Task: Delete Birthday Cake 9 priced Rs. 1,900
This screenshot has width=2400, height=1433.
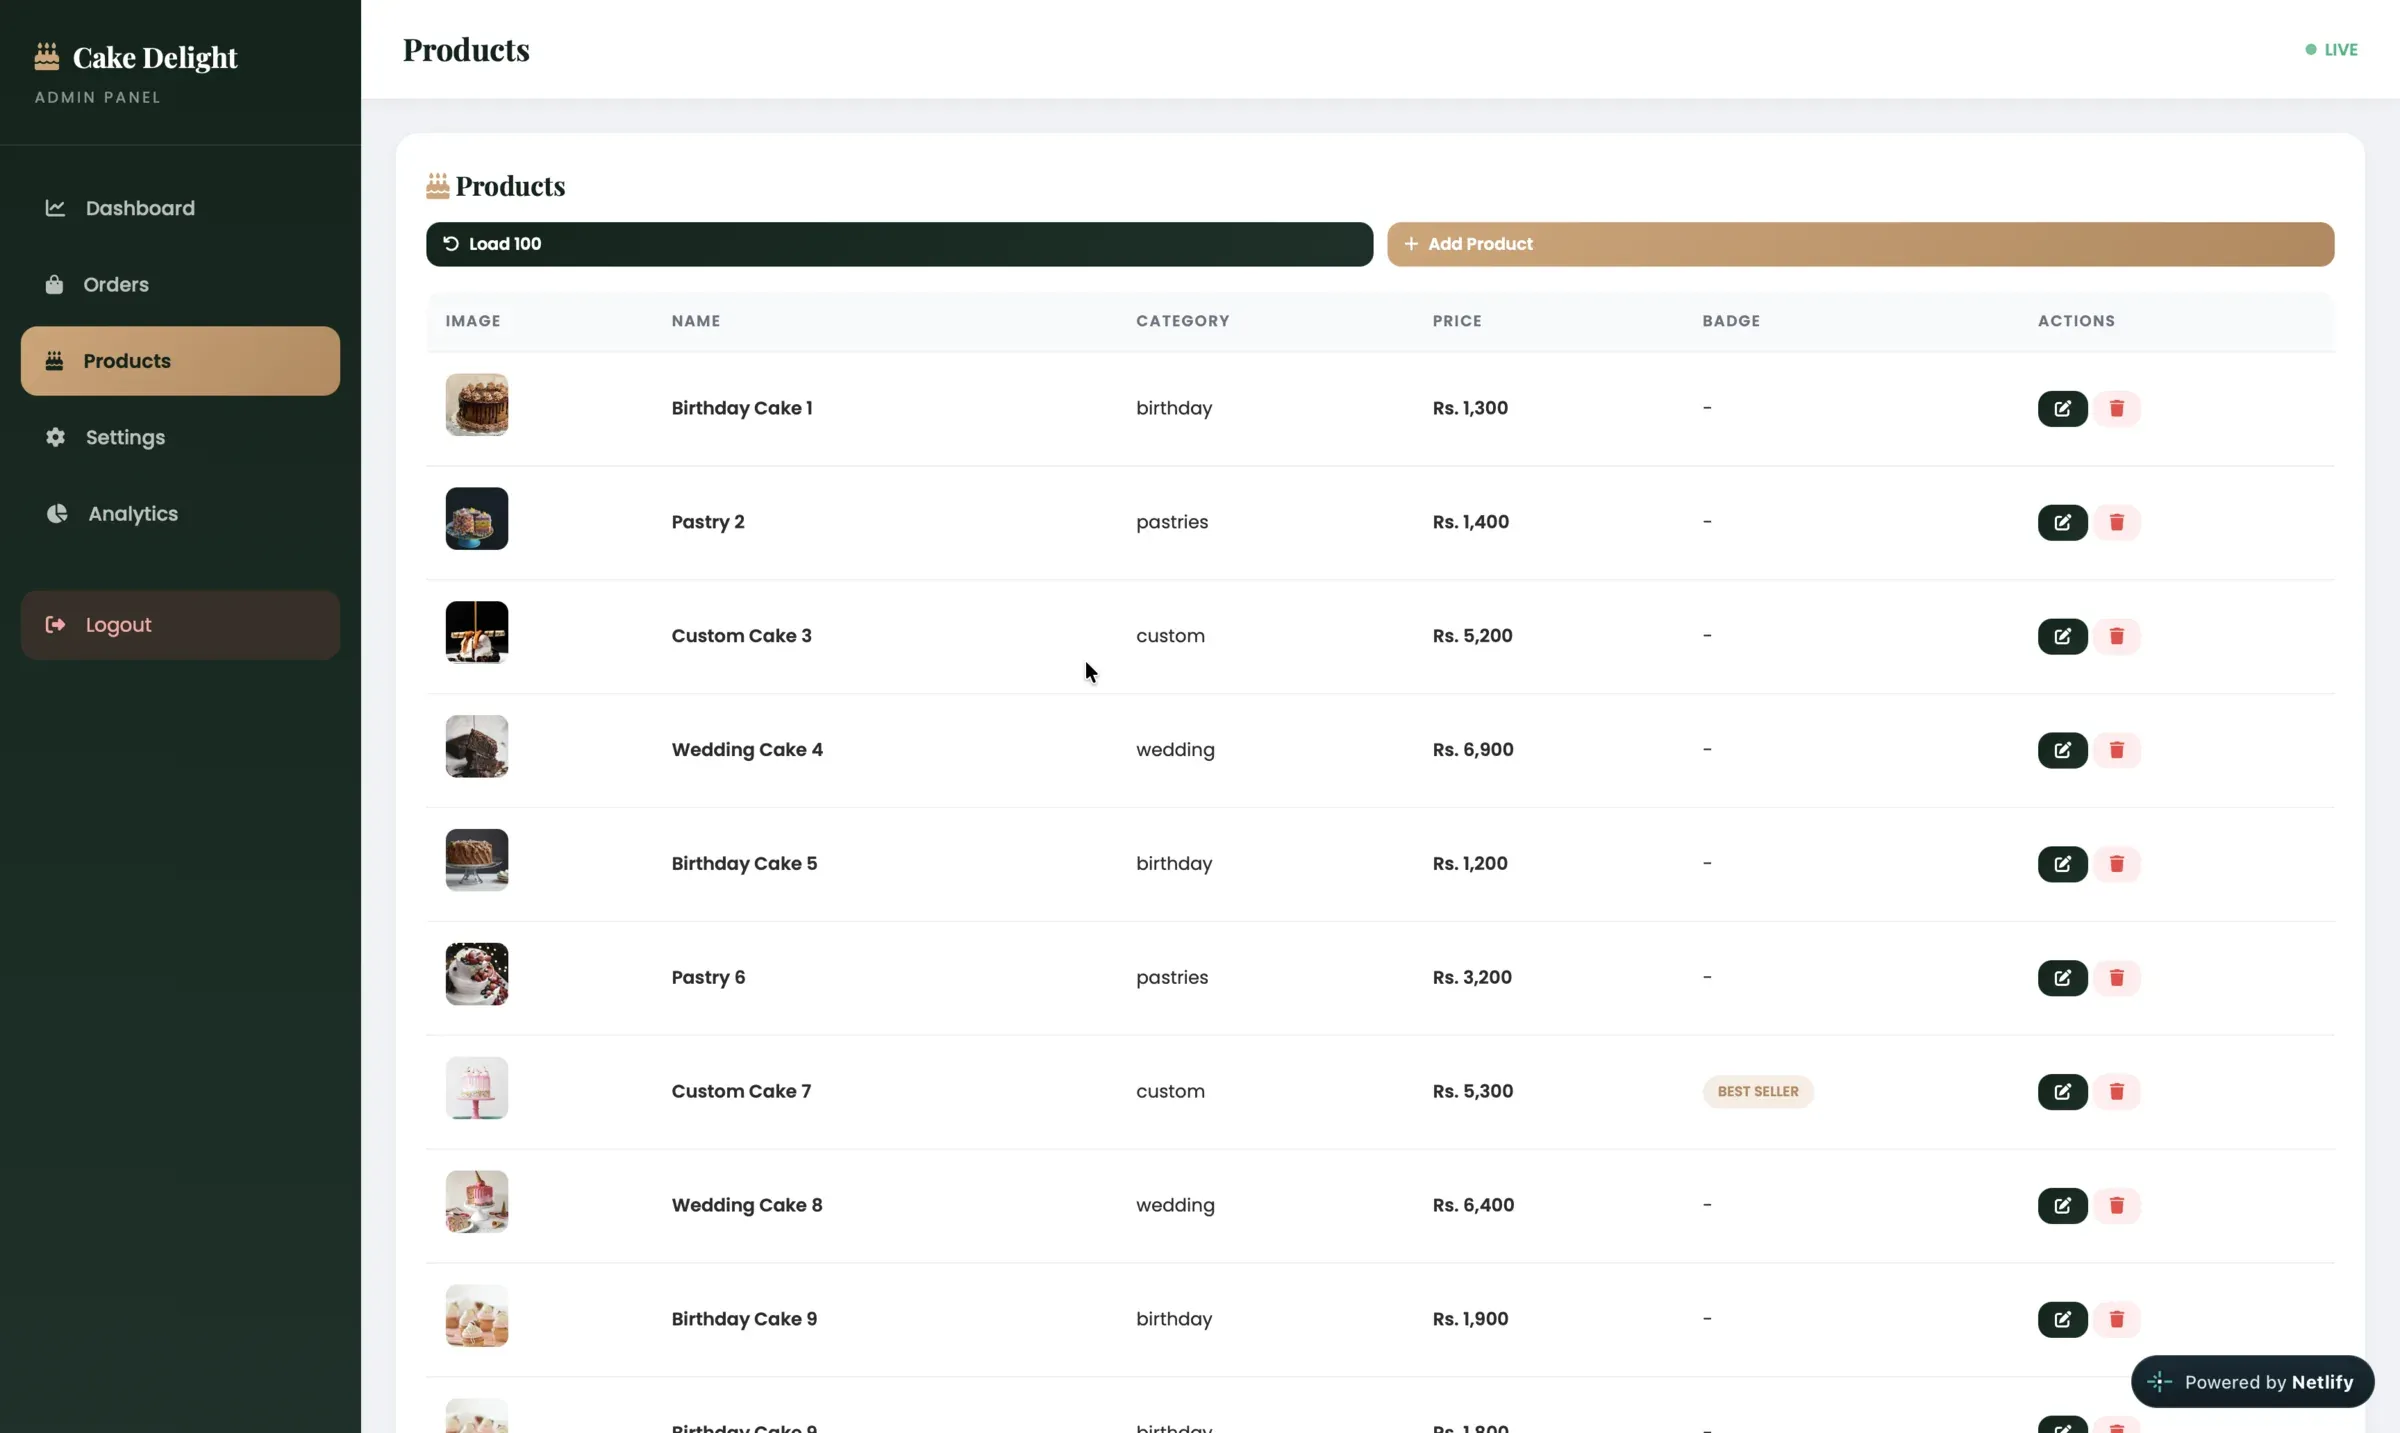Action: coord(2116,1320)
